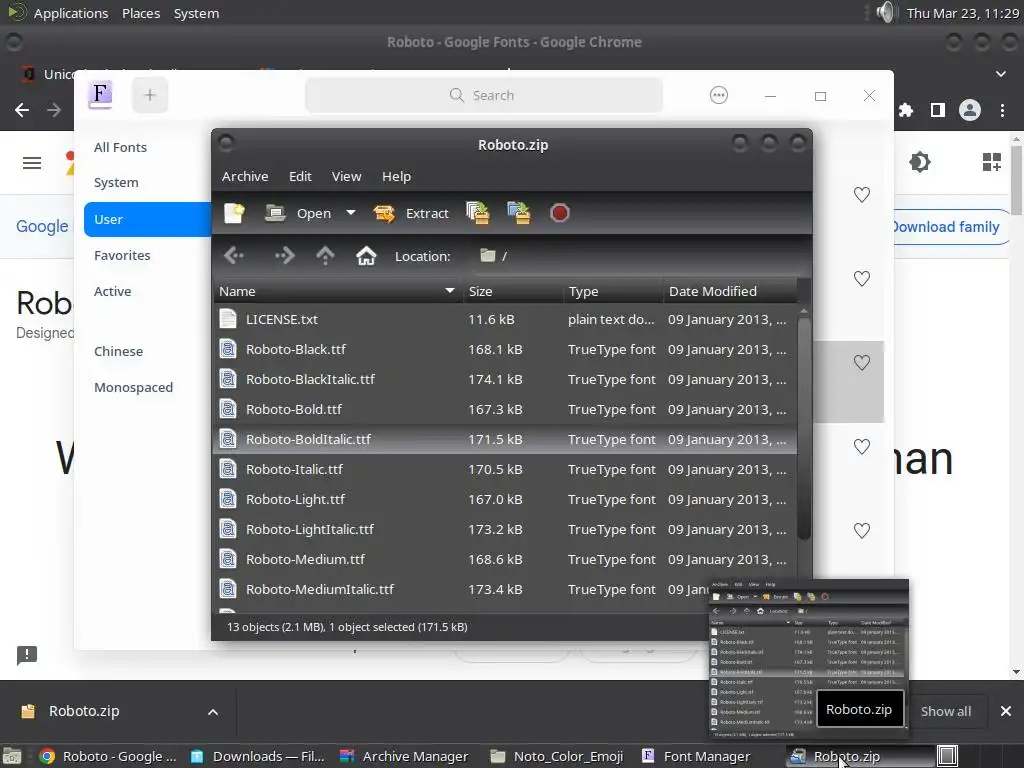This screenshot has height=768, width=1024.
Task: Click the plus add fonts button
Action: (150, 95)
